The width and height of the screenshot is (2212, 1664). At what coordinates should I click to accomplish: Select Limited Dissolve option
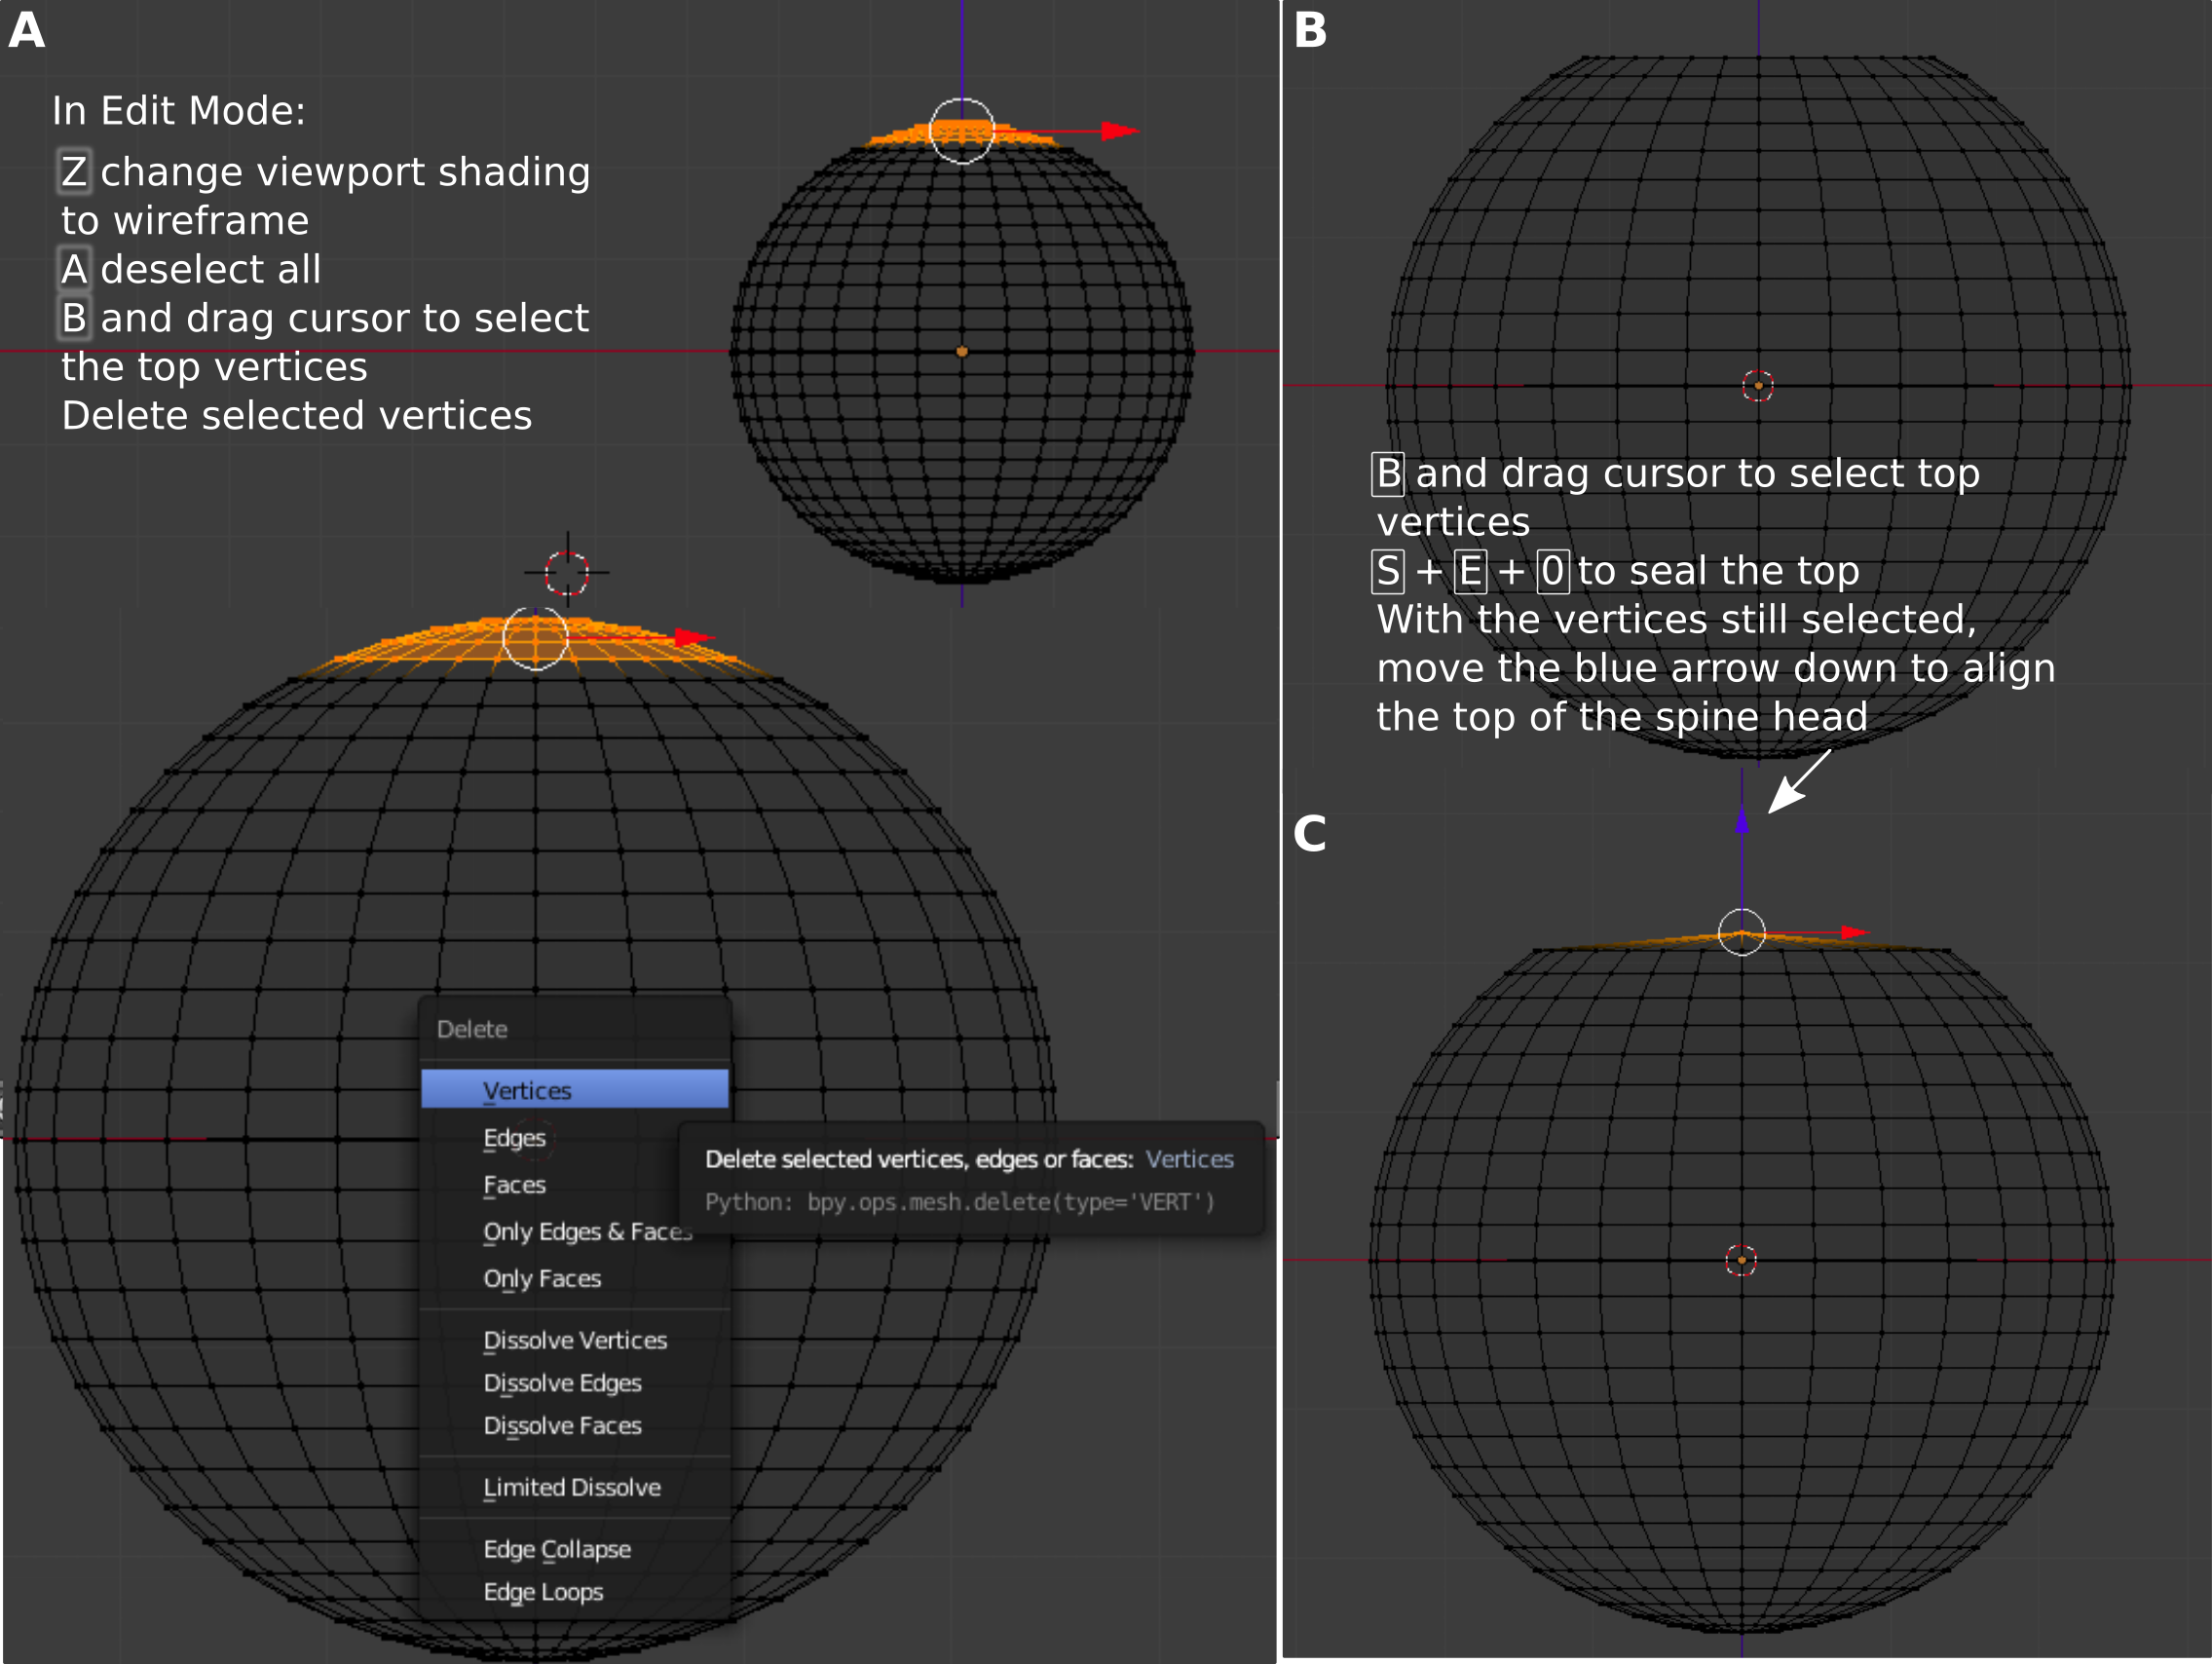point(572,1488)
